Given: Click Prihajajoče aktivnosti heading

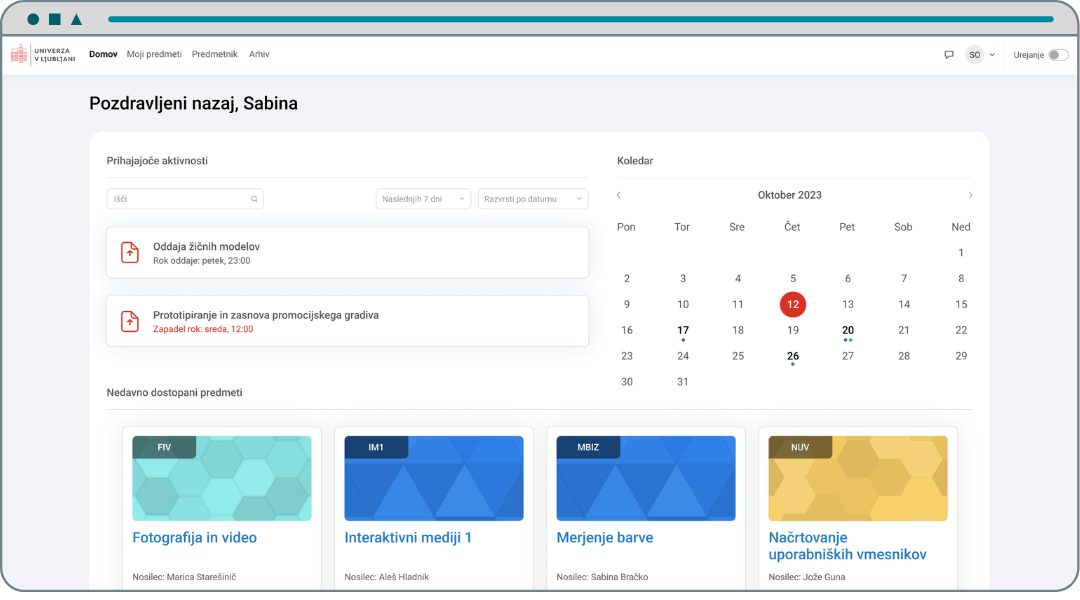Looking at the screenshot, I should coord(157,161).
